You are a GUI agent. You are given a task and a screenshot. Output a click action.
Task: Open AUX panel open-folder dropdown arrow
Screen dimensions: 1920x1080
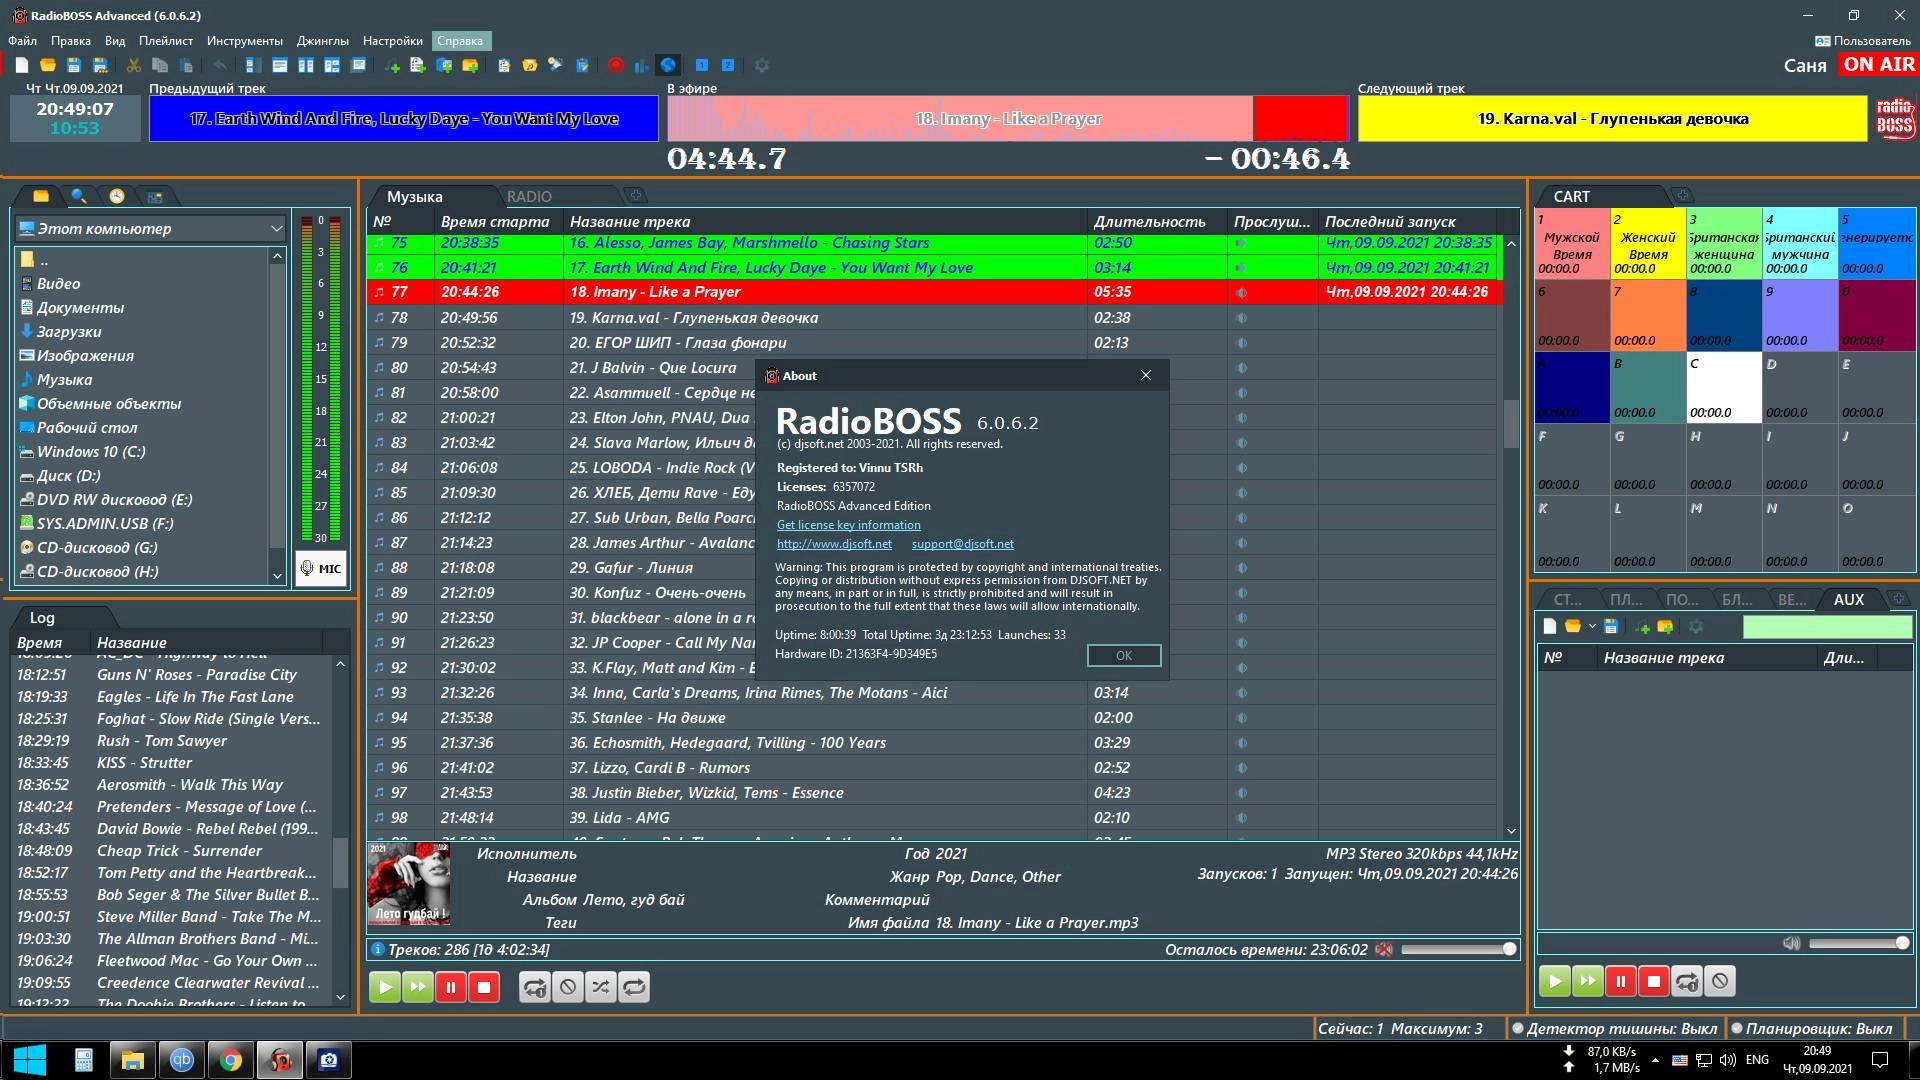[1592, 627]
